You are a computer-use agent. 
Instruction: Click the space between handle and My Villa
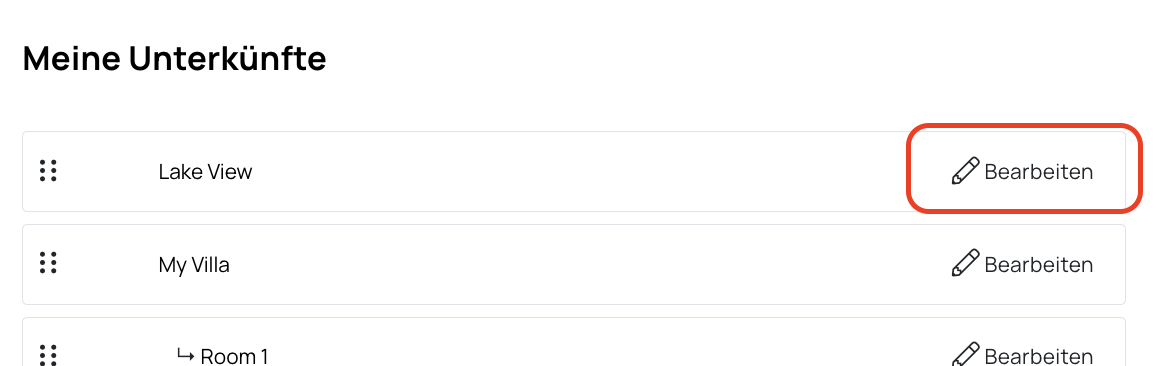[x=108, y=264]
